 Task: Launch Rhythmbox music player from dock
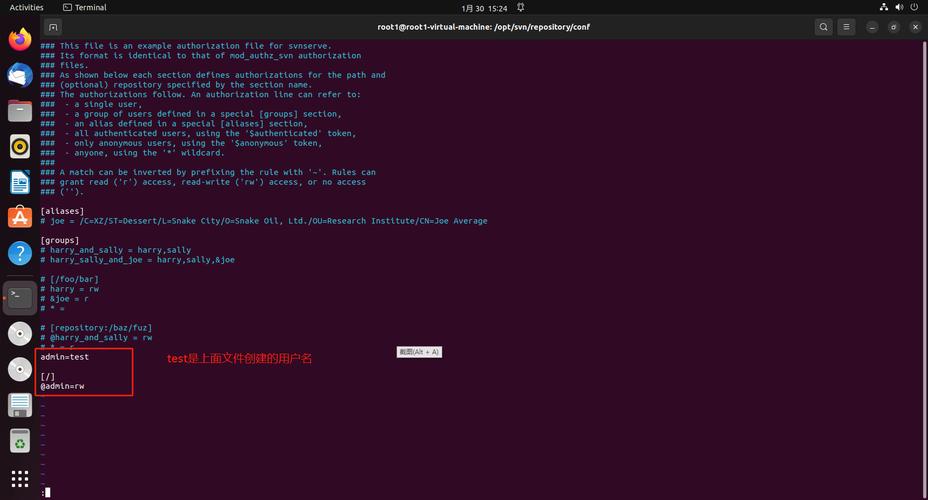pyautogui.click(x=20, y=146)
